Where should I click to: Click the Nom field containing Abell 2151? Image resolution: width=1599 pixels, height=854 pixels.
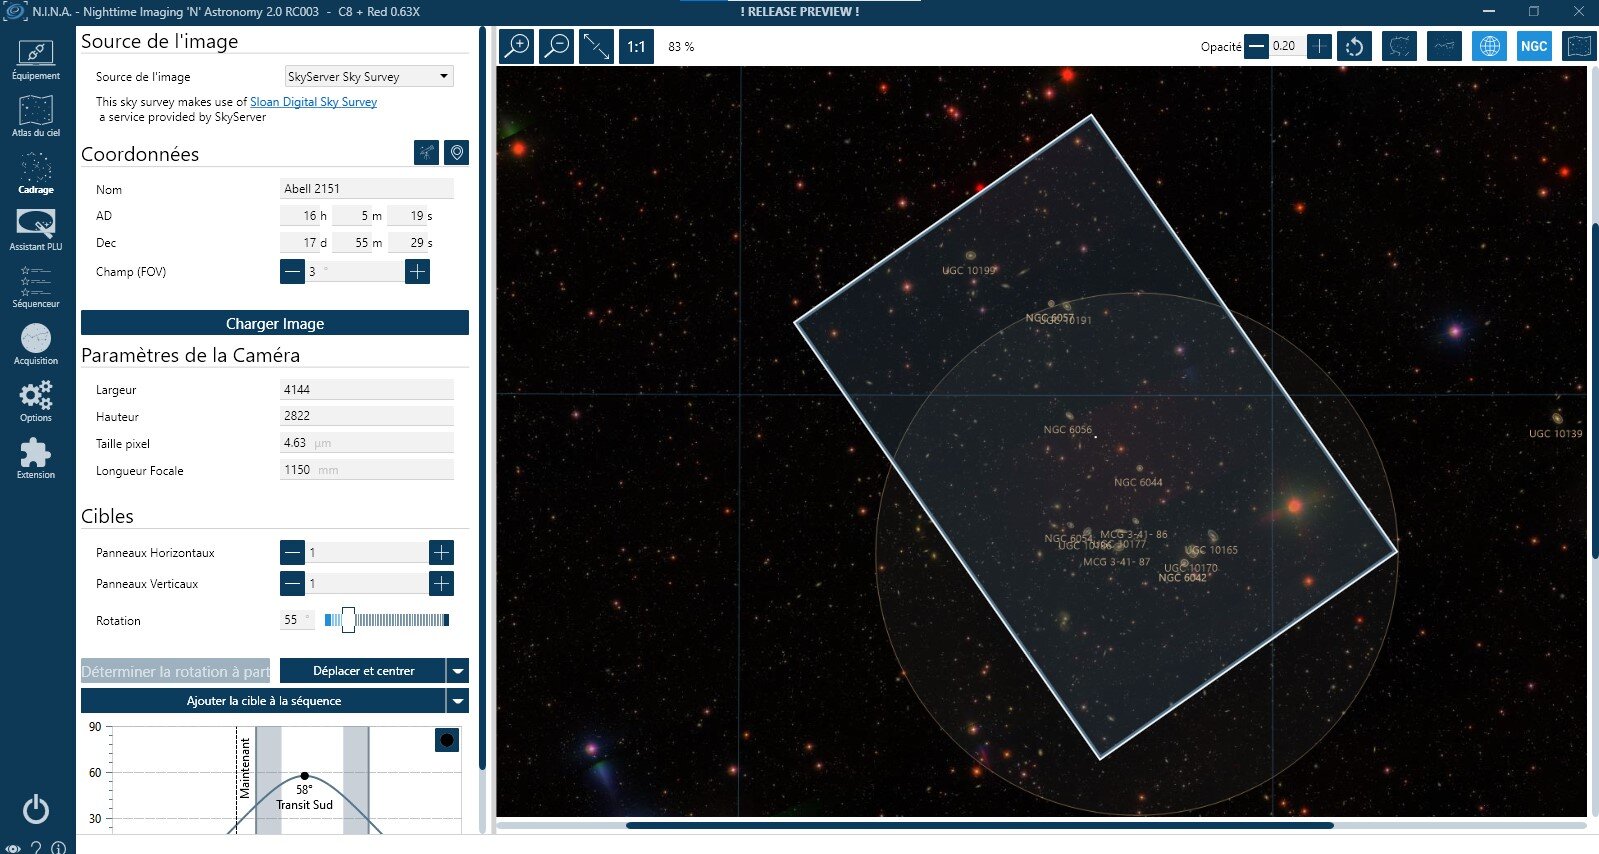367,188
